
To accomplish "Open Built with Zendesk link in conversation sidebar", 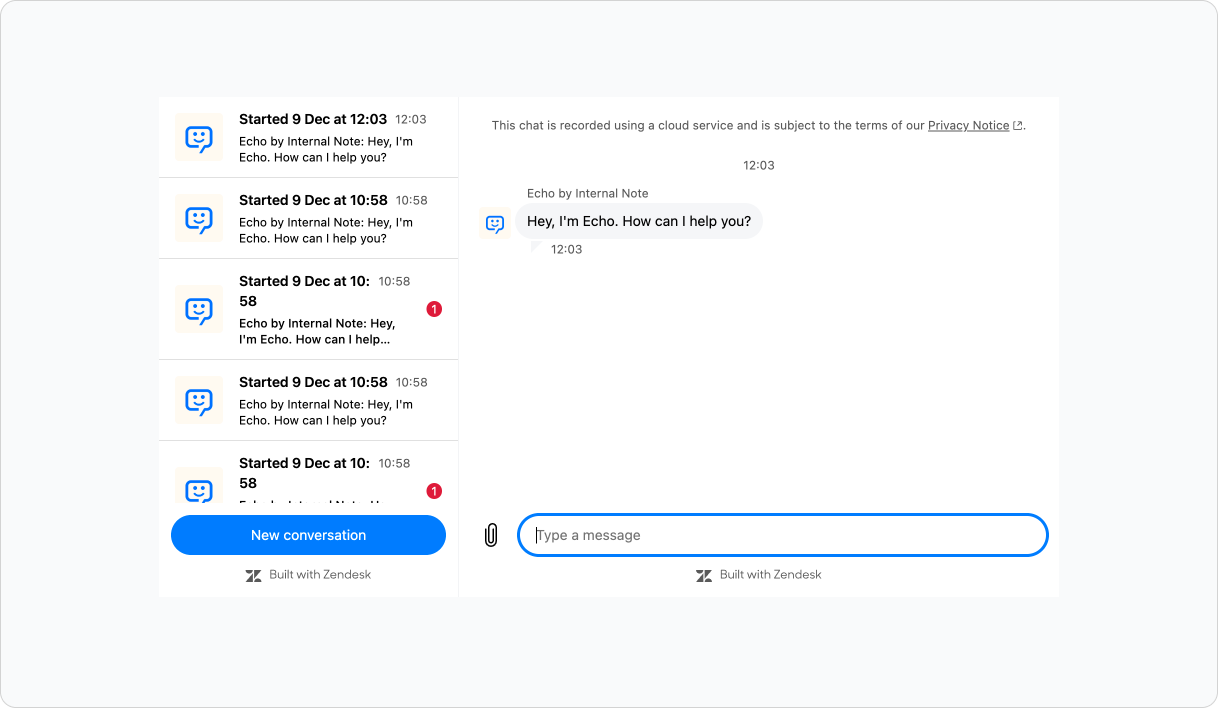I will tap(308, 575).
